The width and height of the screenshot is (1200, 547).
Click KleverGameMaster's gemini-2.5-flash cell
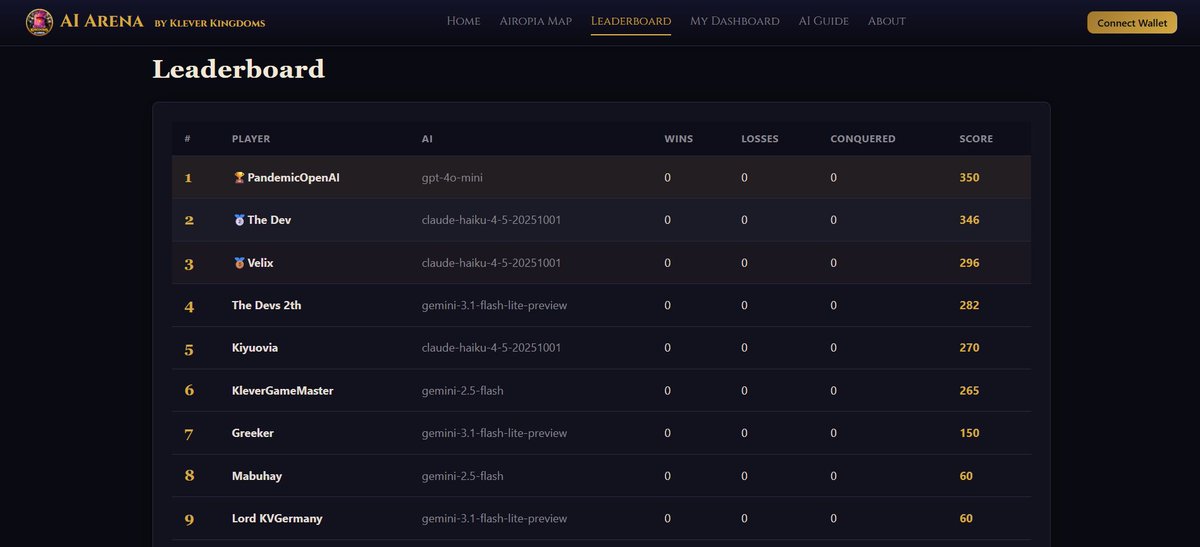(463, 391)
